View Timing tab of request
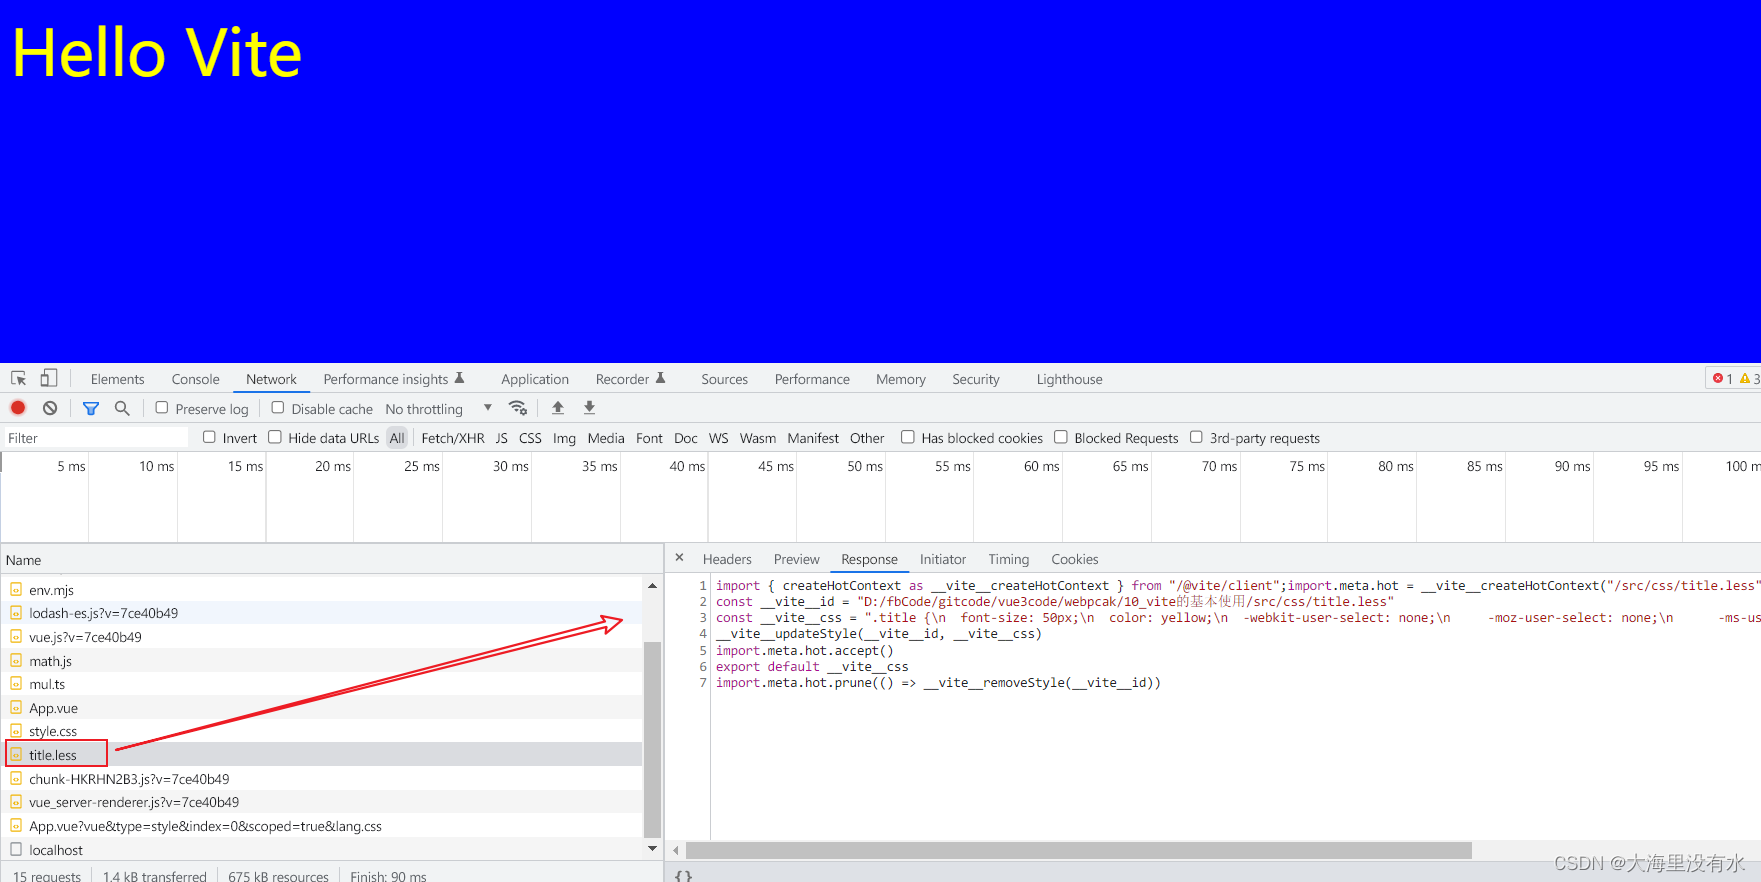Viewport: 1761px width, 882px height. [1008, 559]
